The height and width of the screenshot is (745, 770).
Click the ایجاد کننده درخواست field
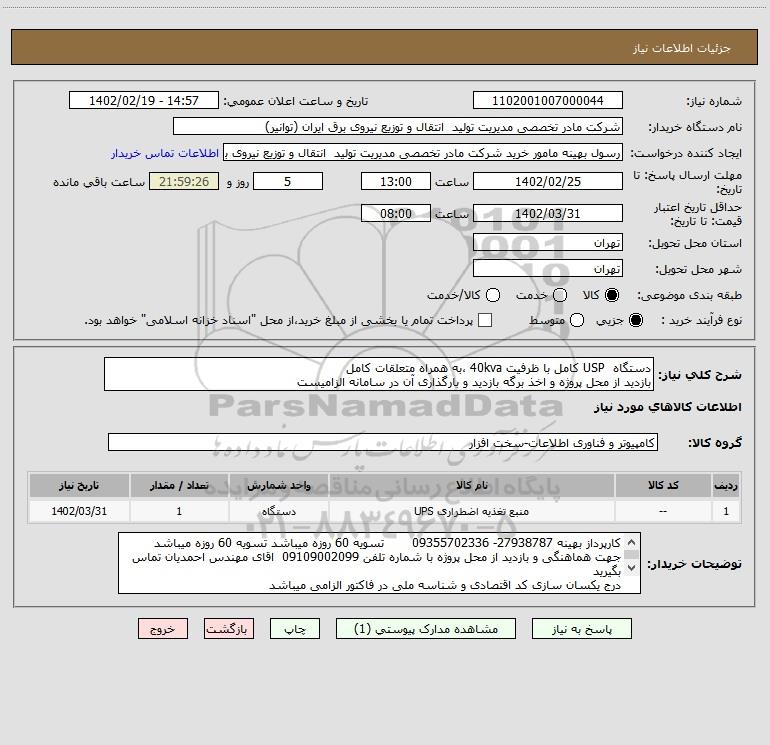[423, 153]
